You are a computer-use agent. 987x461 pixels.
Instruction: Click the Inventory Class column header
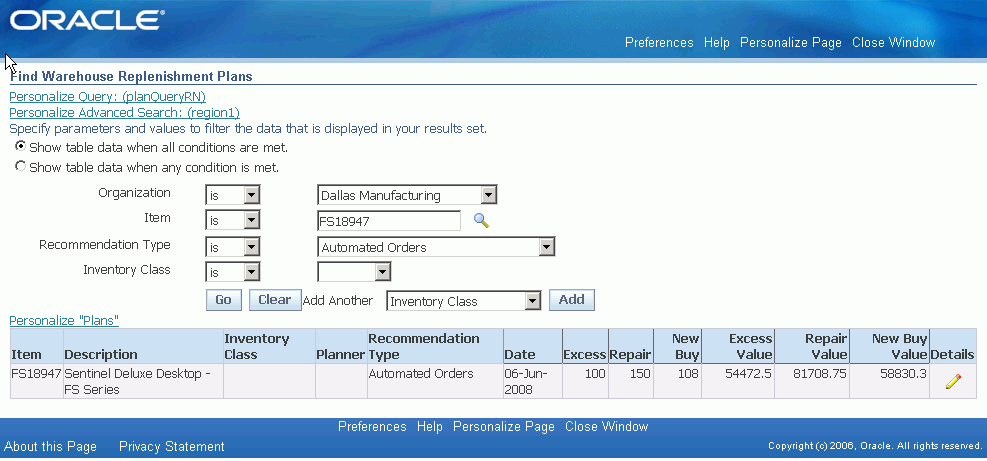point(269,346)
